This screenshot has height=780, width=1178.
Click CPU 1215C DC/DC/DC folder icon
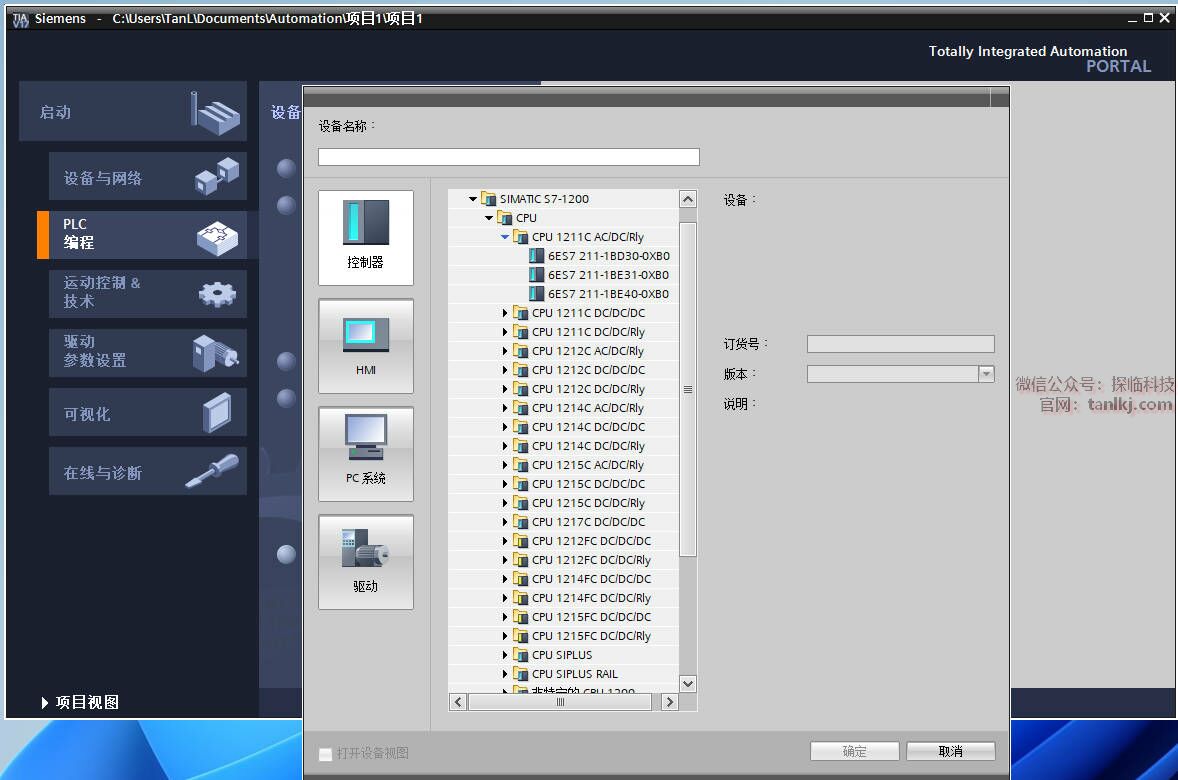pyautogui.click(x=521, y=484)
